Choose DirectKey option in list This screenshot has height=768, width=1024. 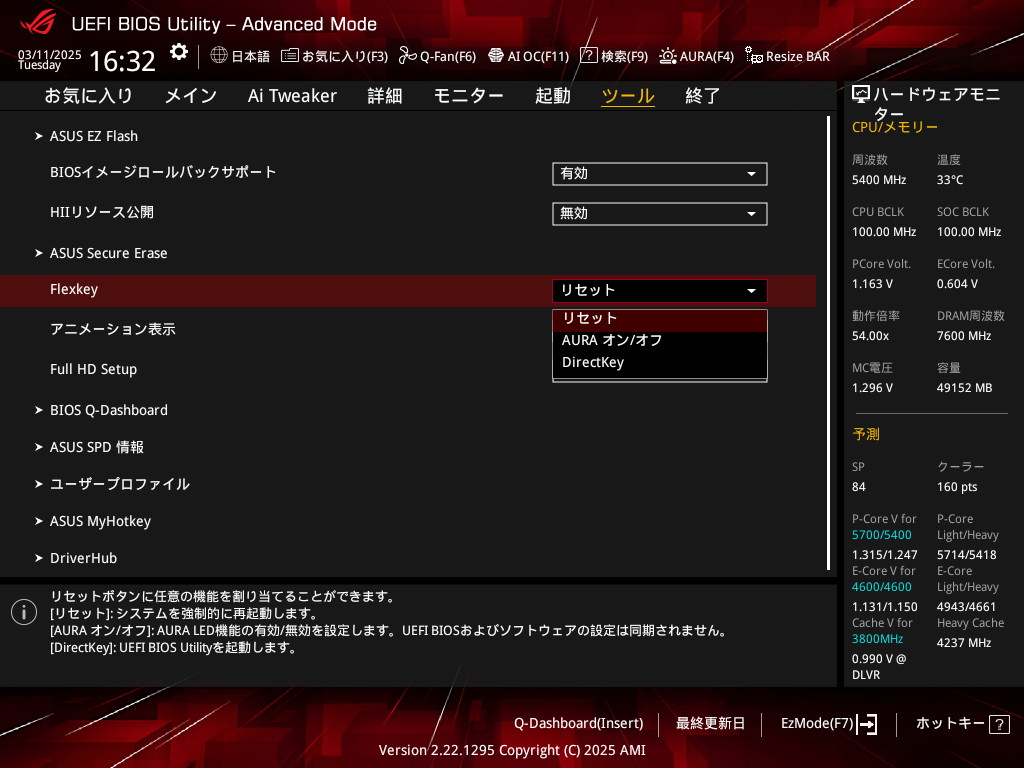[x=660, y=362]
